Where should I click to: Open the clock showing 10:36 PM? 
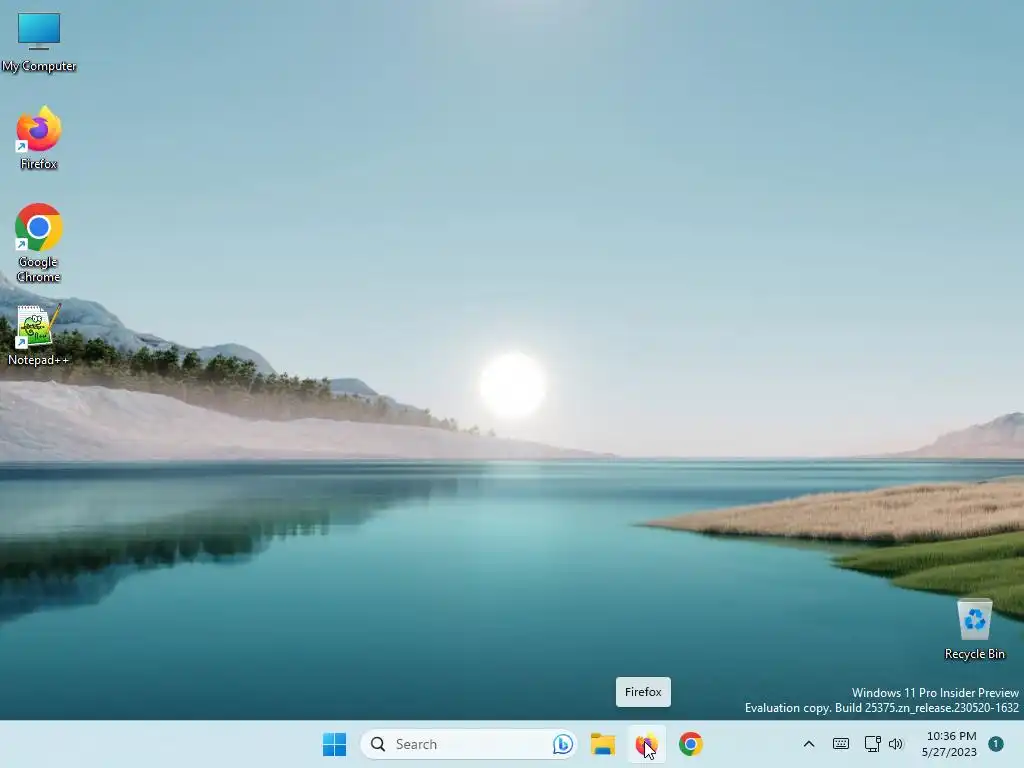(950, 744)
